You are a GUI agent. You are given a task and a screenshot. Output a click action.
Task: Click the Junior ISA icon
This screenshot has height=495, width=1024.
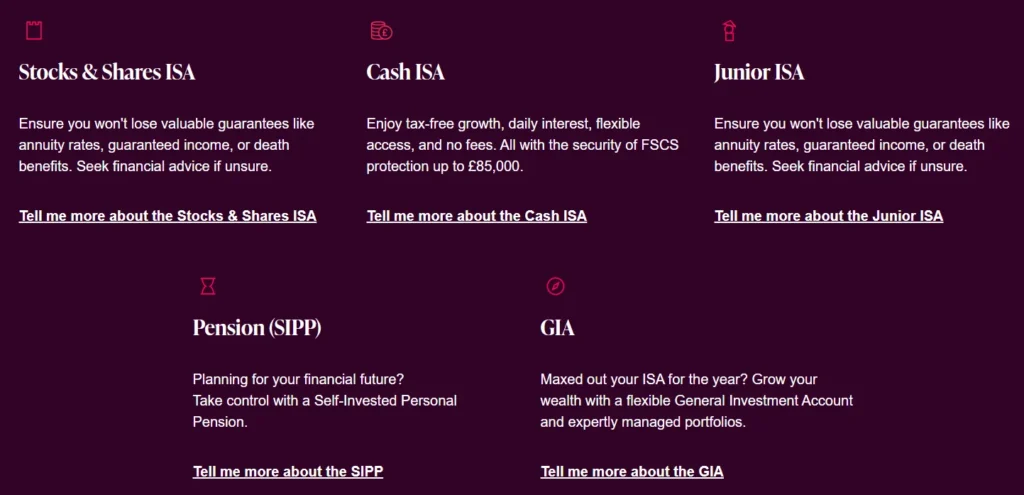point(729,31)
